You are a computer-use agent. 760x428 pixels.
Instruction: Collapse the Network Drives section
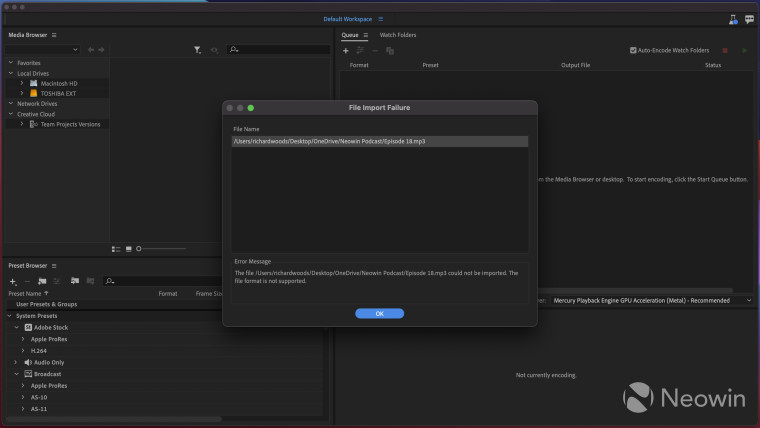[11, 103]
